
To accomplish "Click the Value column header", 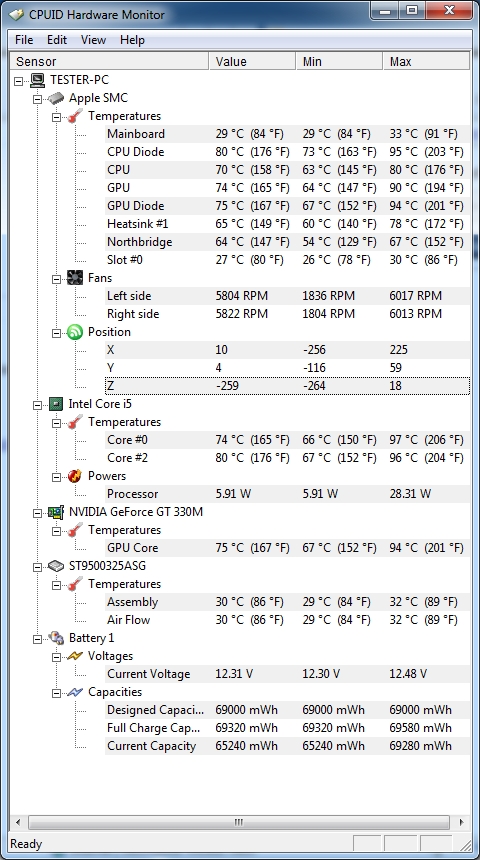I will (x=252, y=61).
